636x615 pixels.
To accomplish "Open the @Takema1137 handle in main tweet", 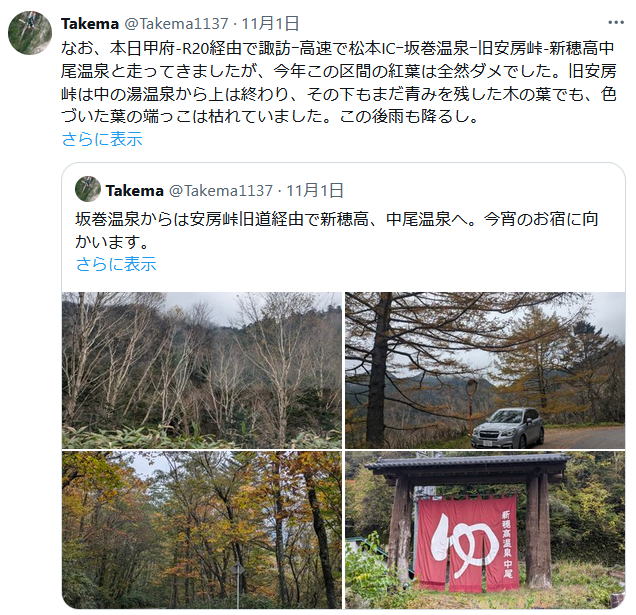I will pos(176,24).
